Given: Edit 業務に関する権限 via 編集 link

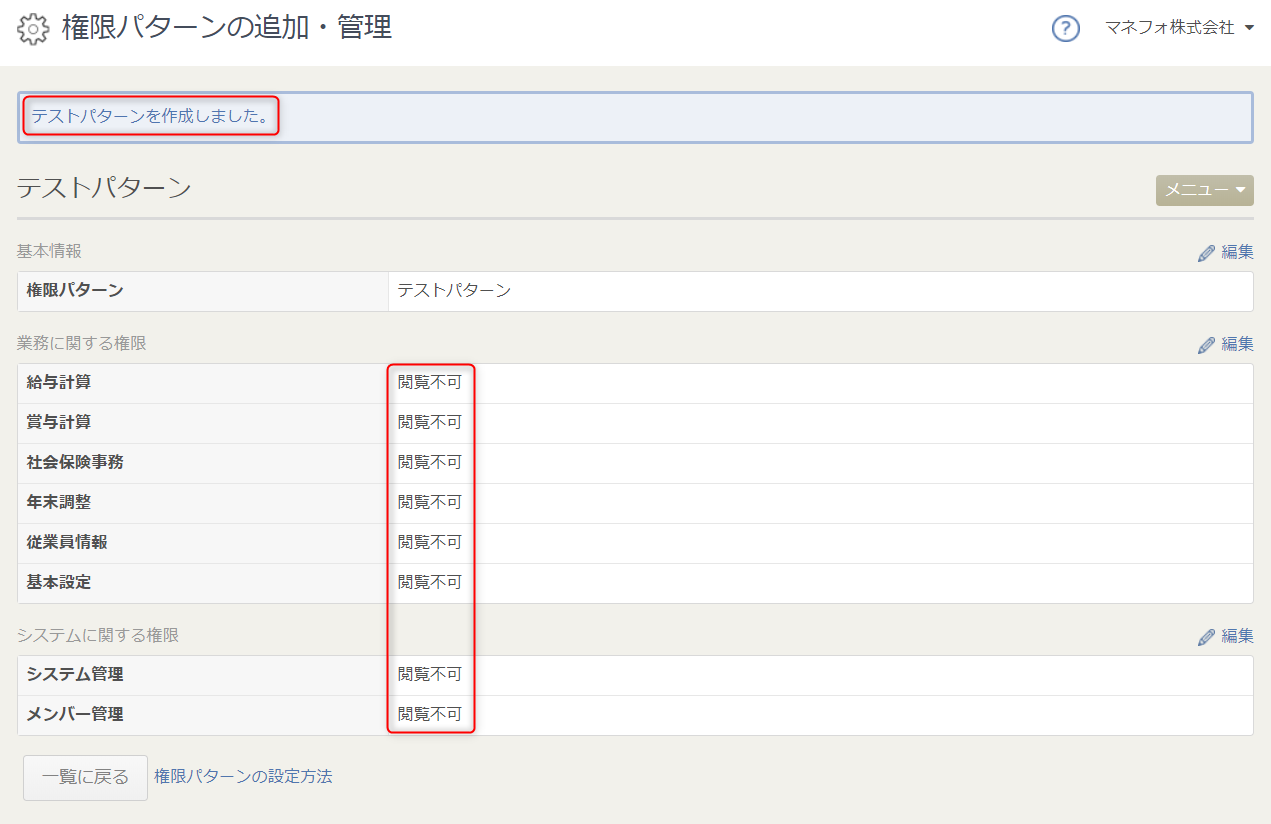Looking at the screenshot, I should pos(1238,344).
